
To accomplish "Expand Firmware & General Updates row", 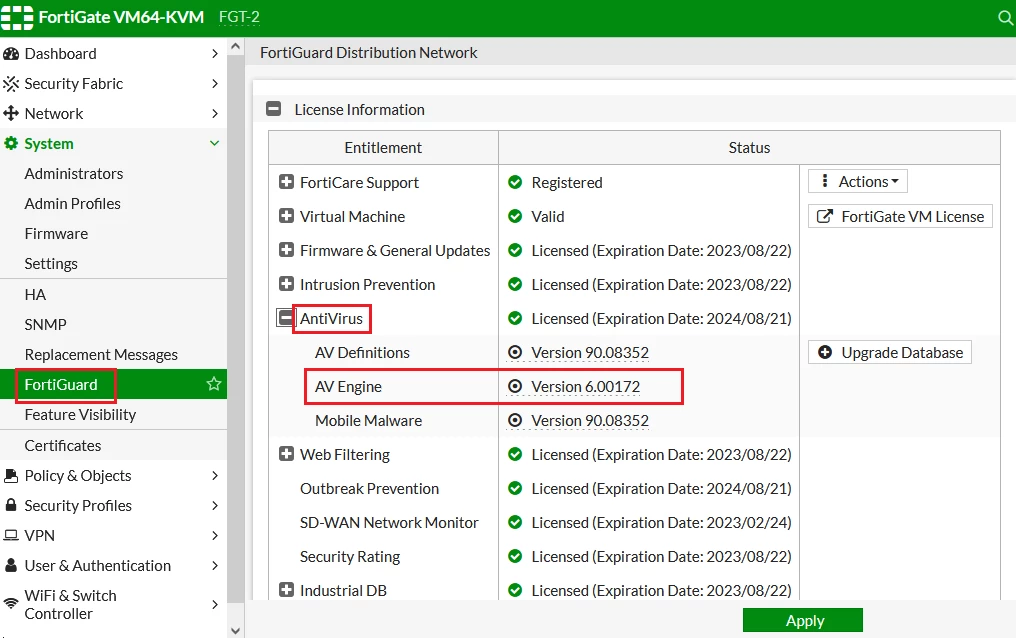I will (286, 250).
